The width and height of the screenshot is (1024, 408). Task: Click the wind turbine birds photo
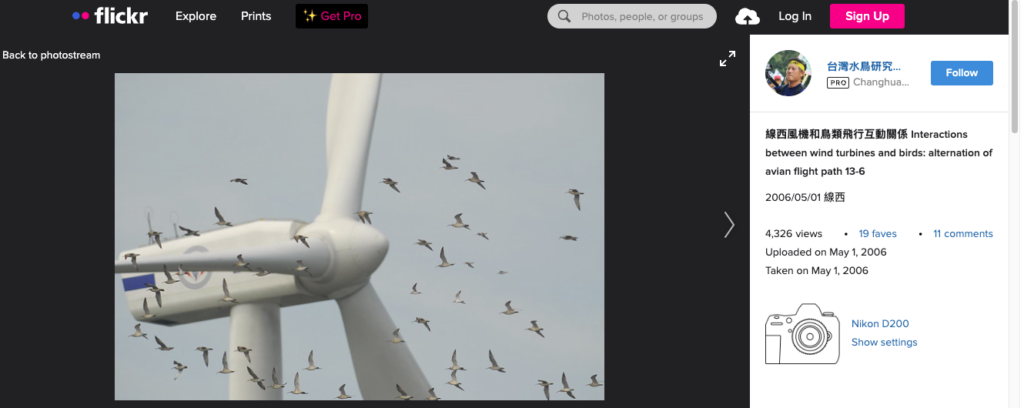[x=359, y=236]
